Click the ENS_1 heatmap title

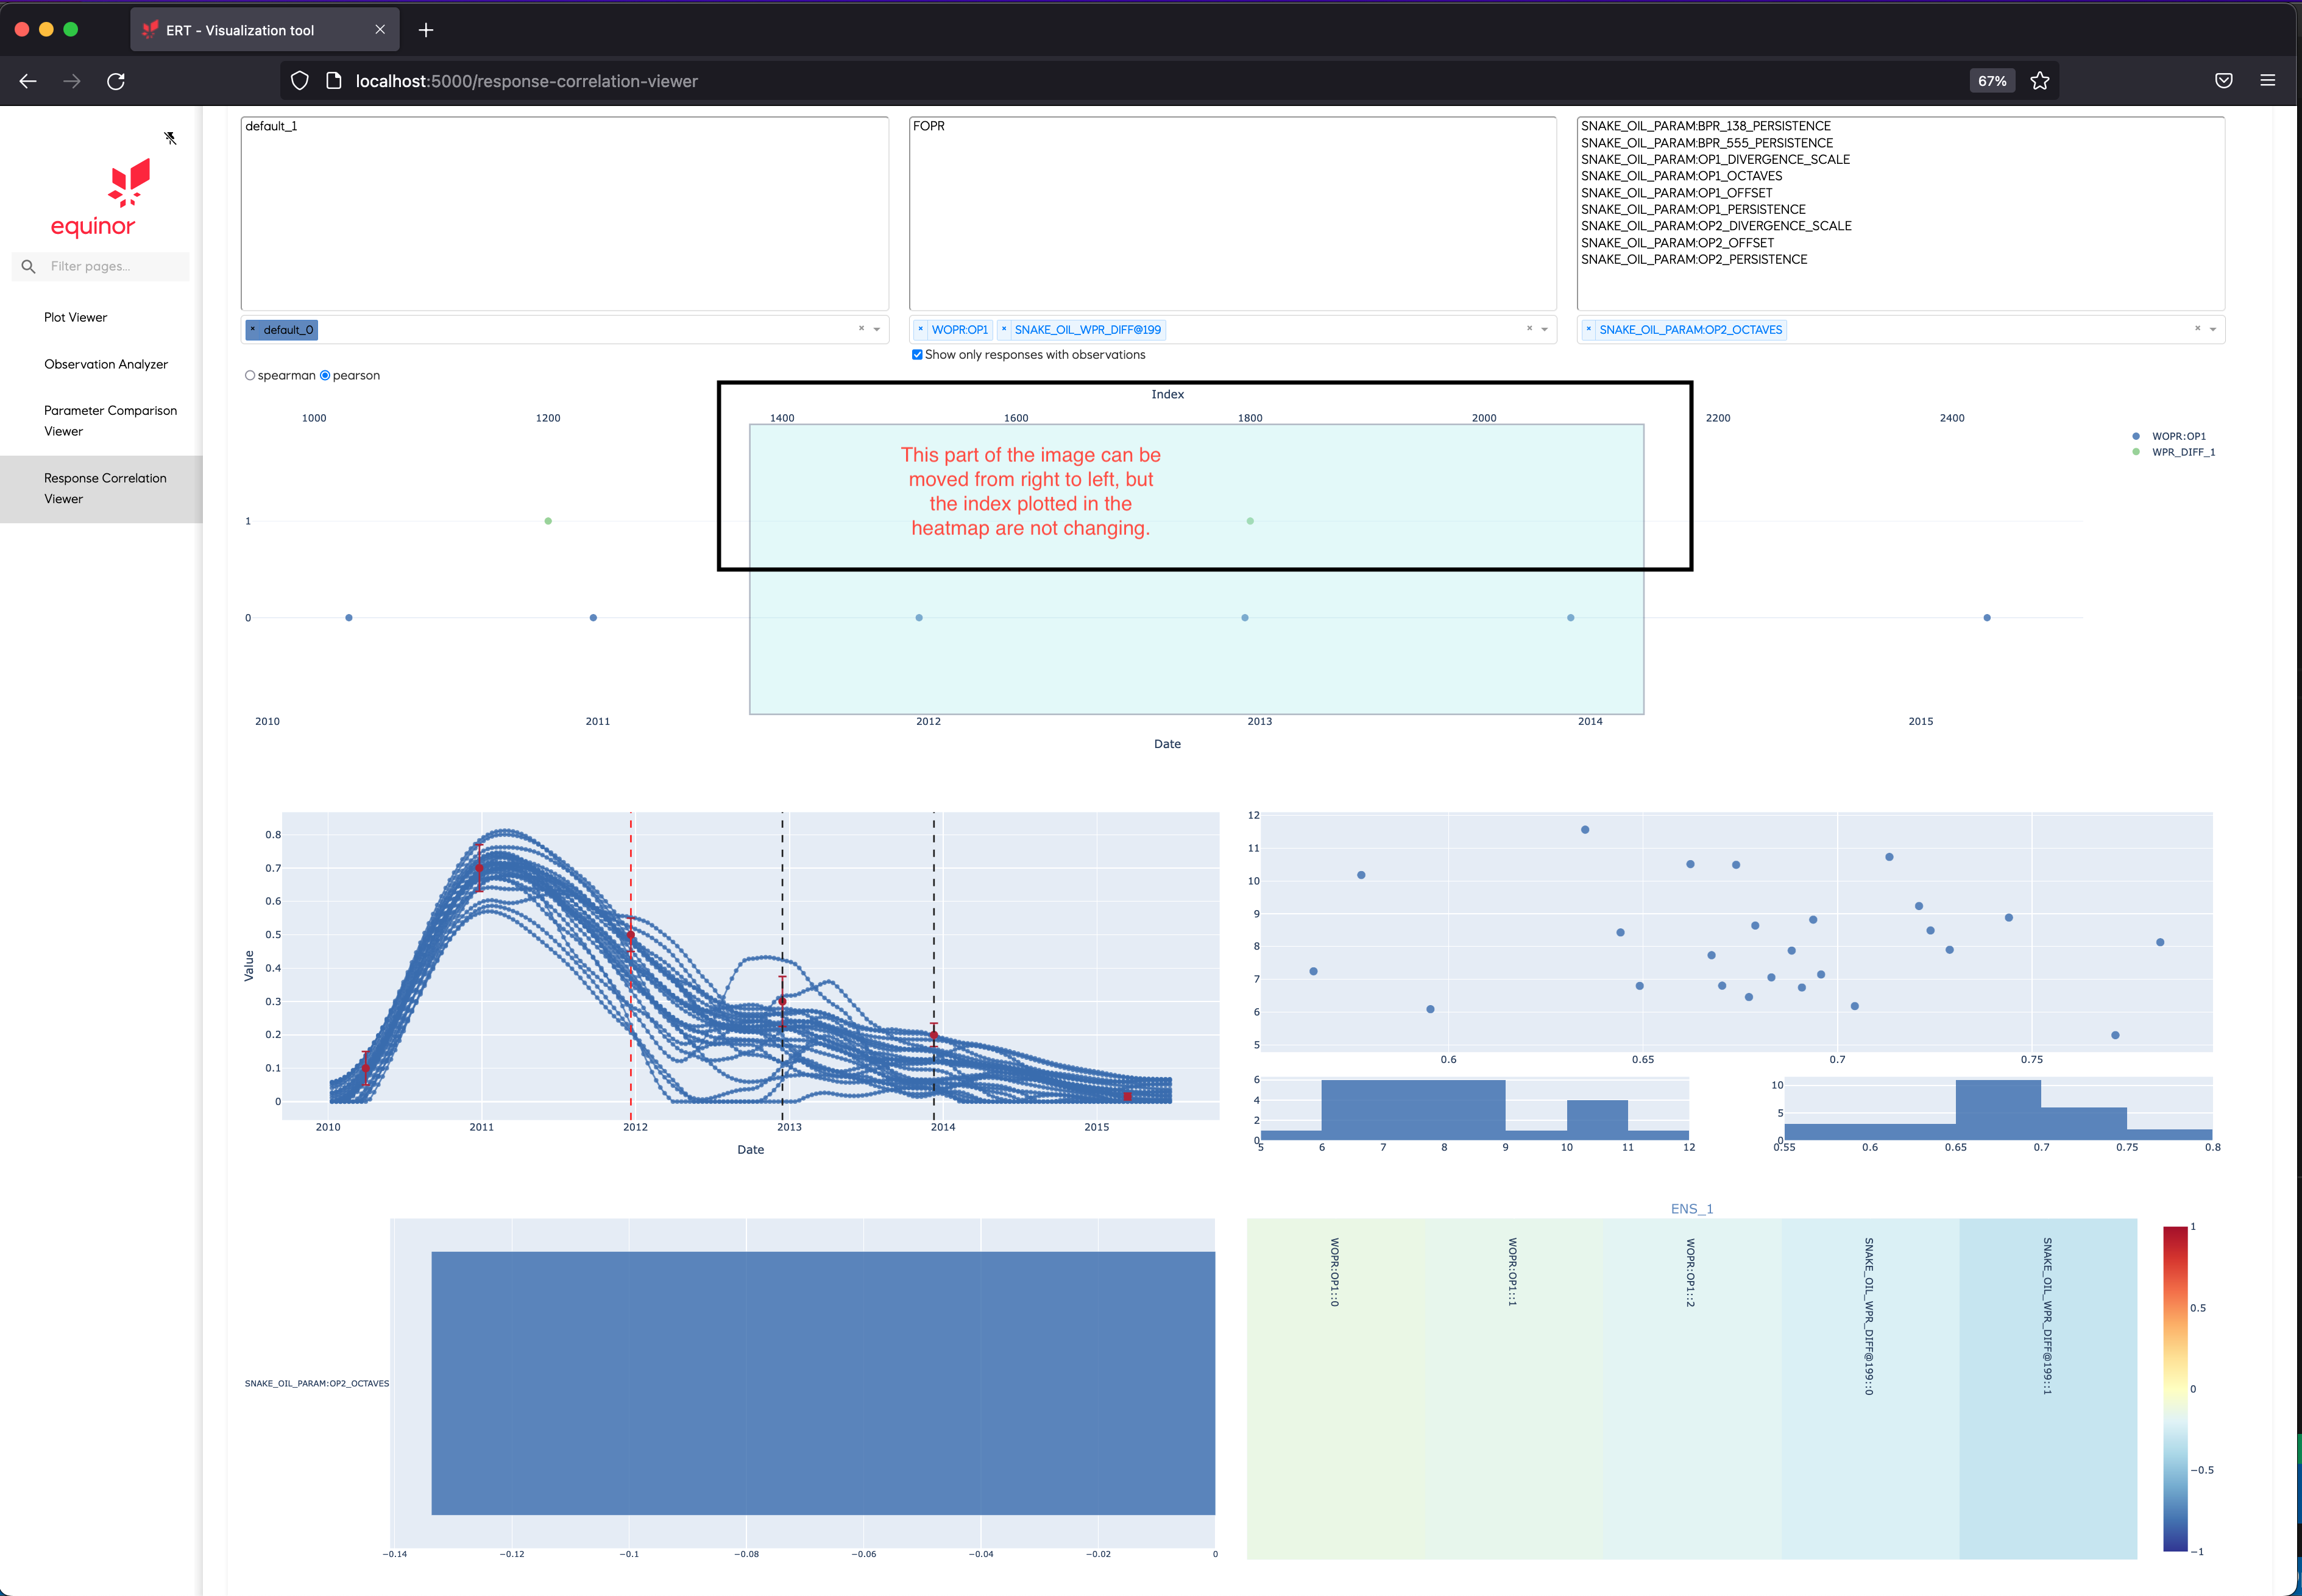tap(1692, 1209)
